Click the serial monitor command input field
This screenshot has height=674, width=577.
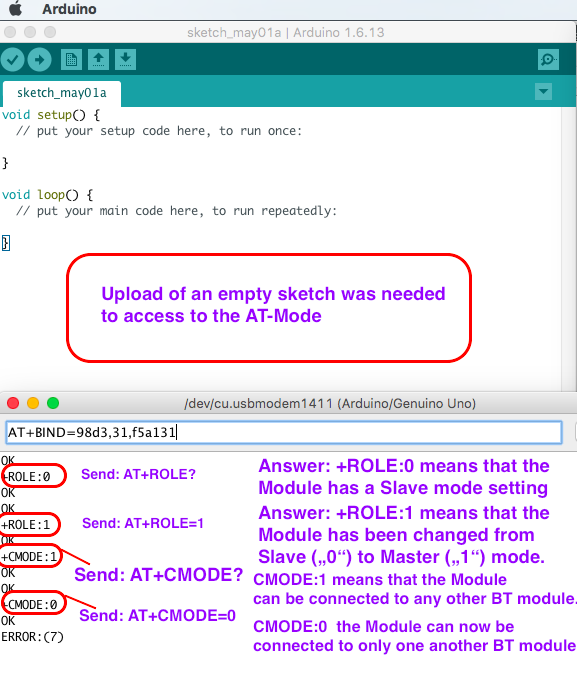tap(284, 432)
